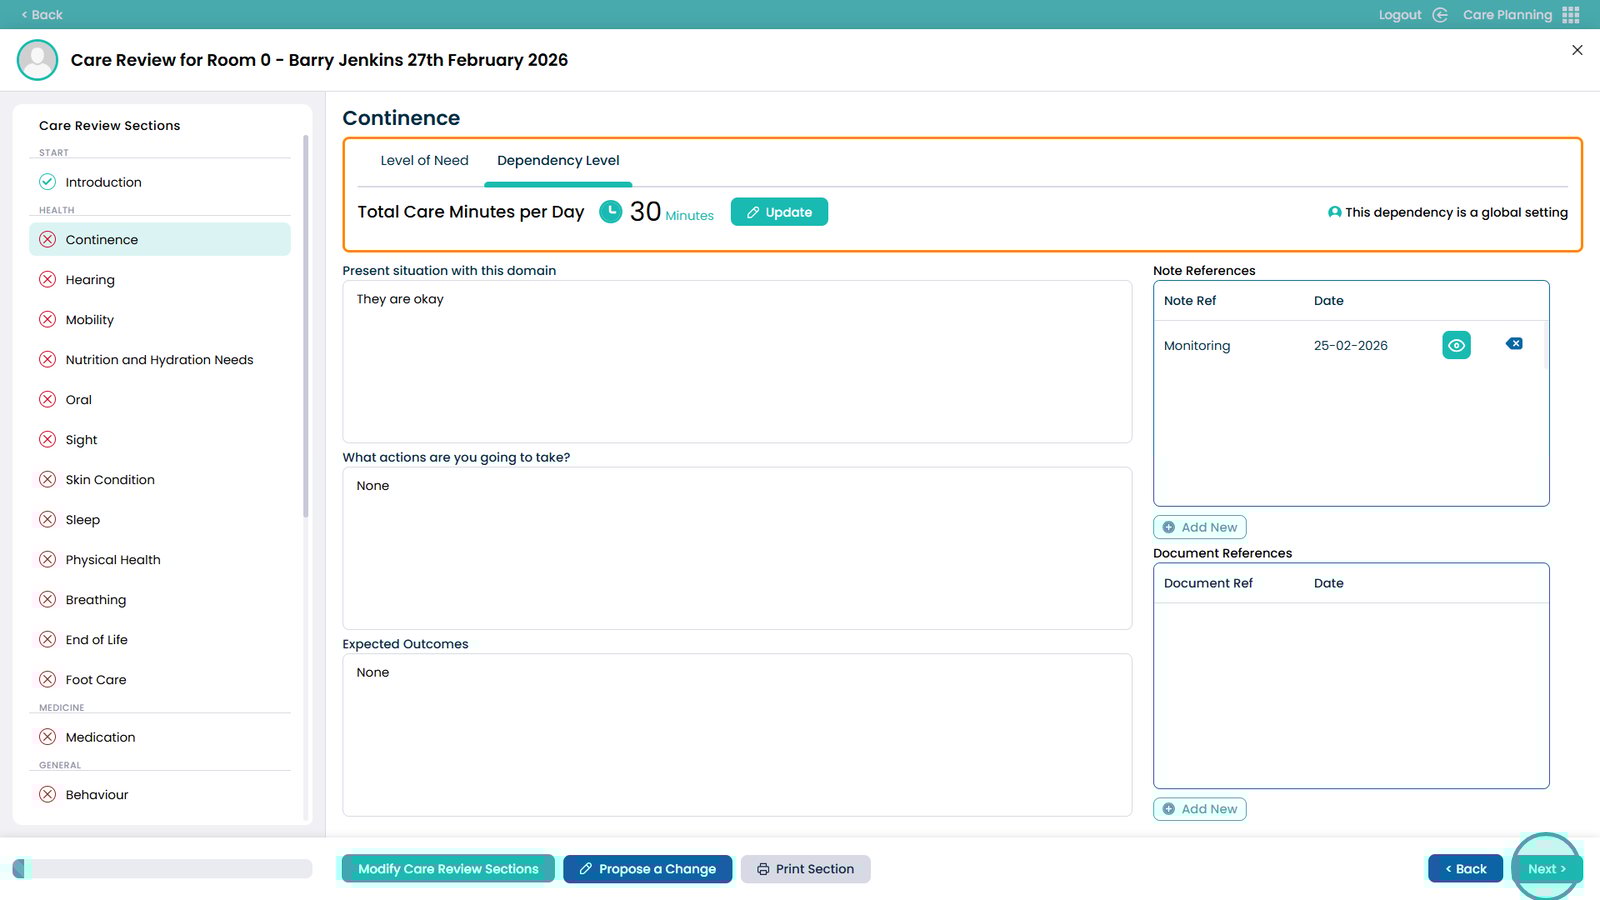
Task: Open the Mobility section in sidebar
Action: [90, 320]
